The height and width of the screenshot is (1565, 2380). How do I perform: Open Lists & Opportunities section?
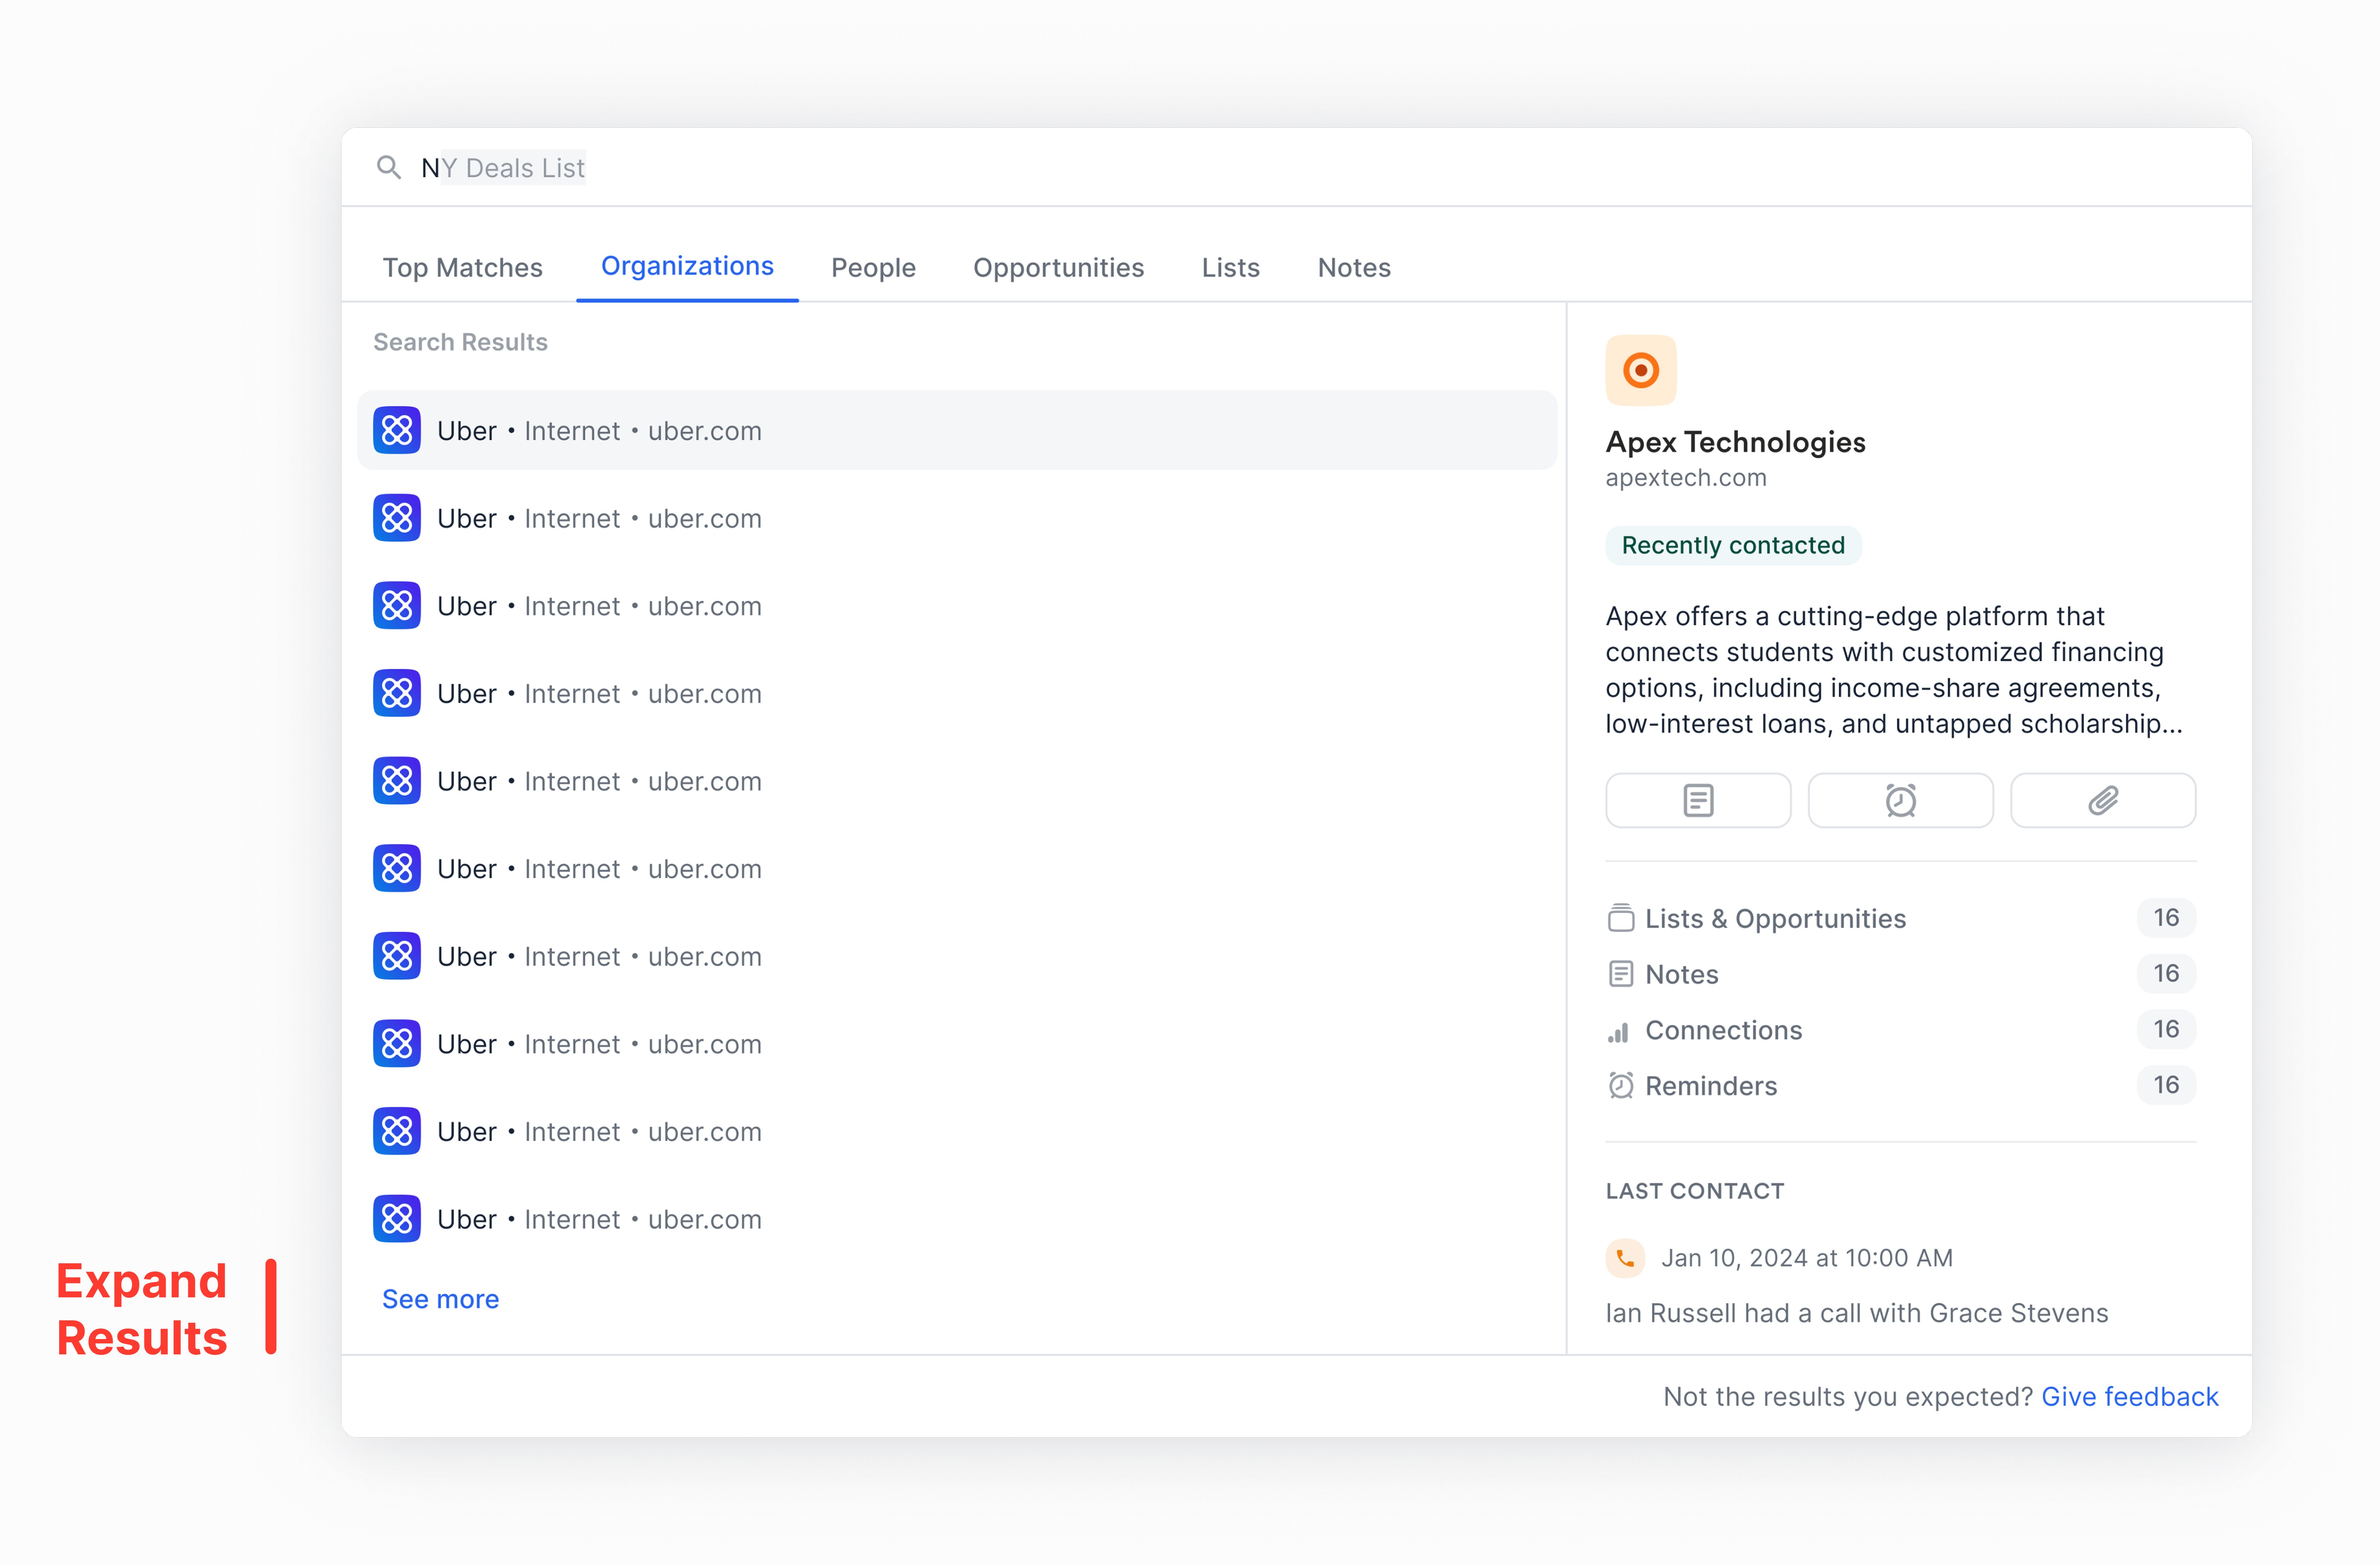tap(1775, 918)
